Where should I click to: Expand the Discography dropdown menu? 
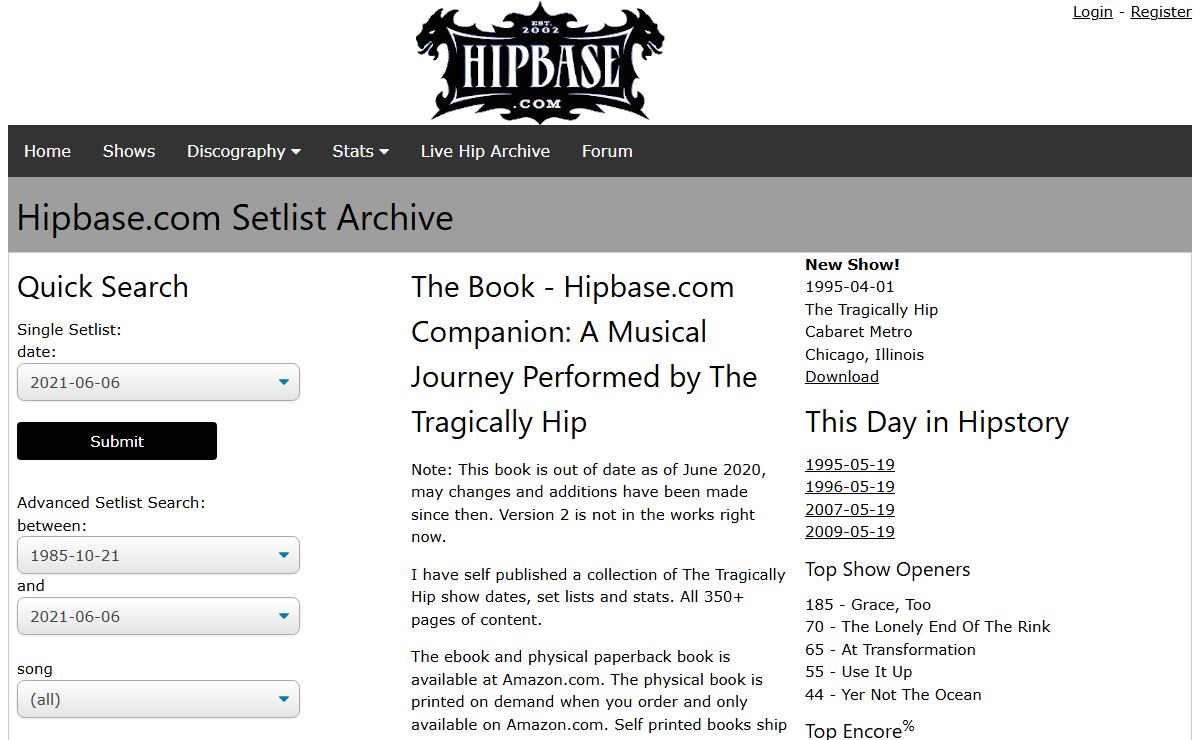click(x=244, y=151)
